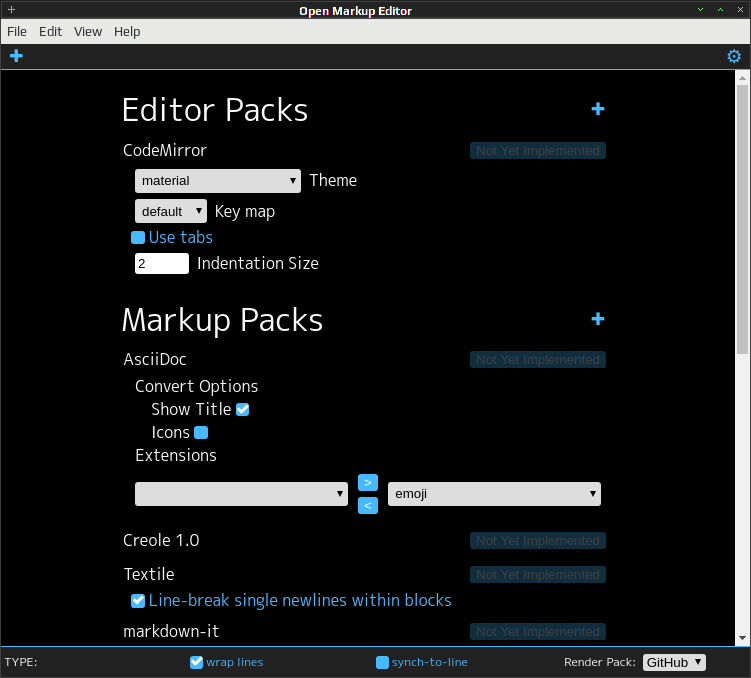Click the scrollbar up arrow

(x=742, y=78)
